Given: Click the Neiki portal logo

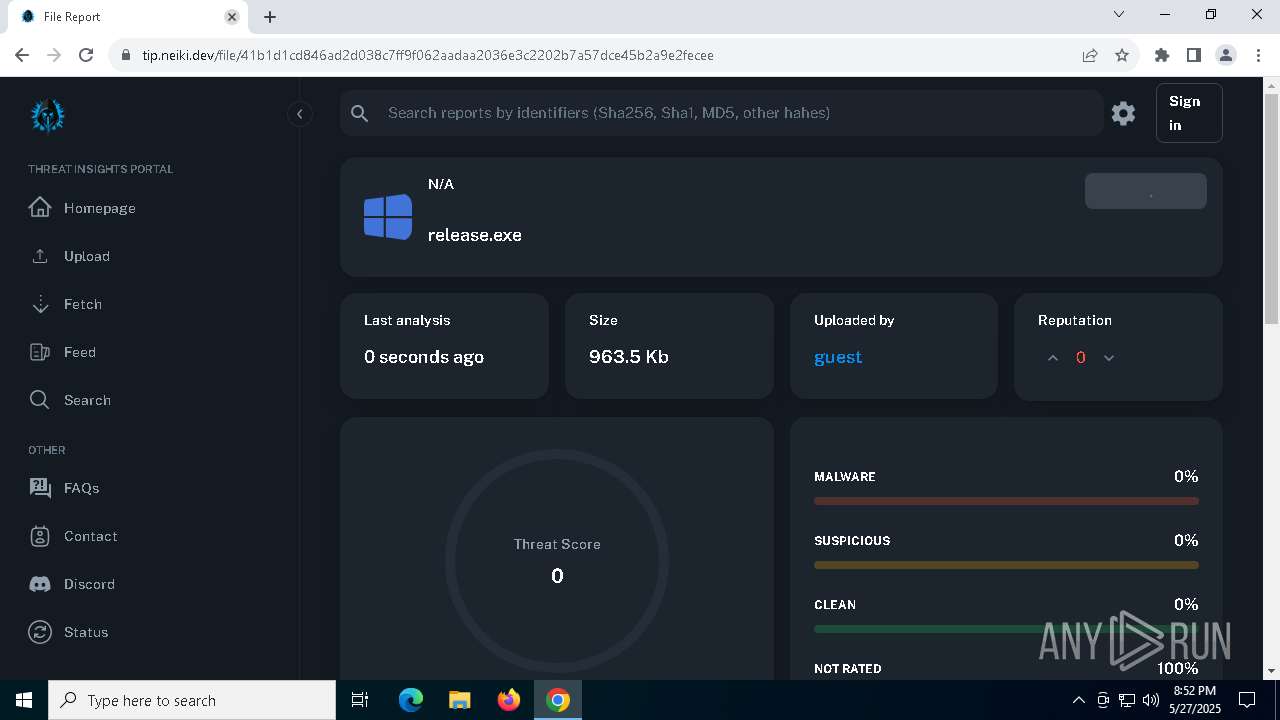Looking at the screenshot, I should point(48,116).
